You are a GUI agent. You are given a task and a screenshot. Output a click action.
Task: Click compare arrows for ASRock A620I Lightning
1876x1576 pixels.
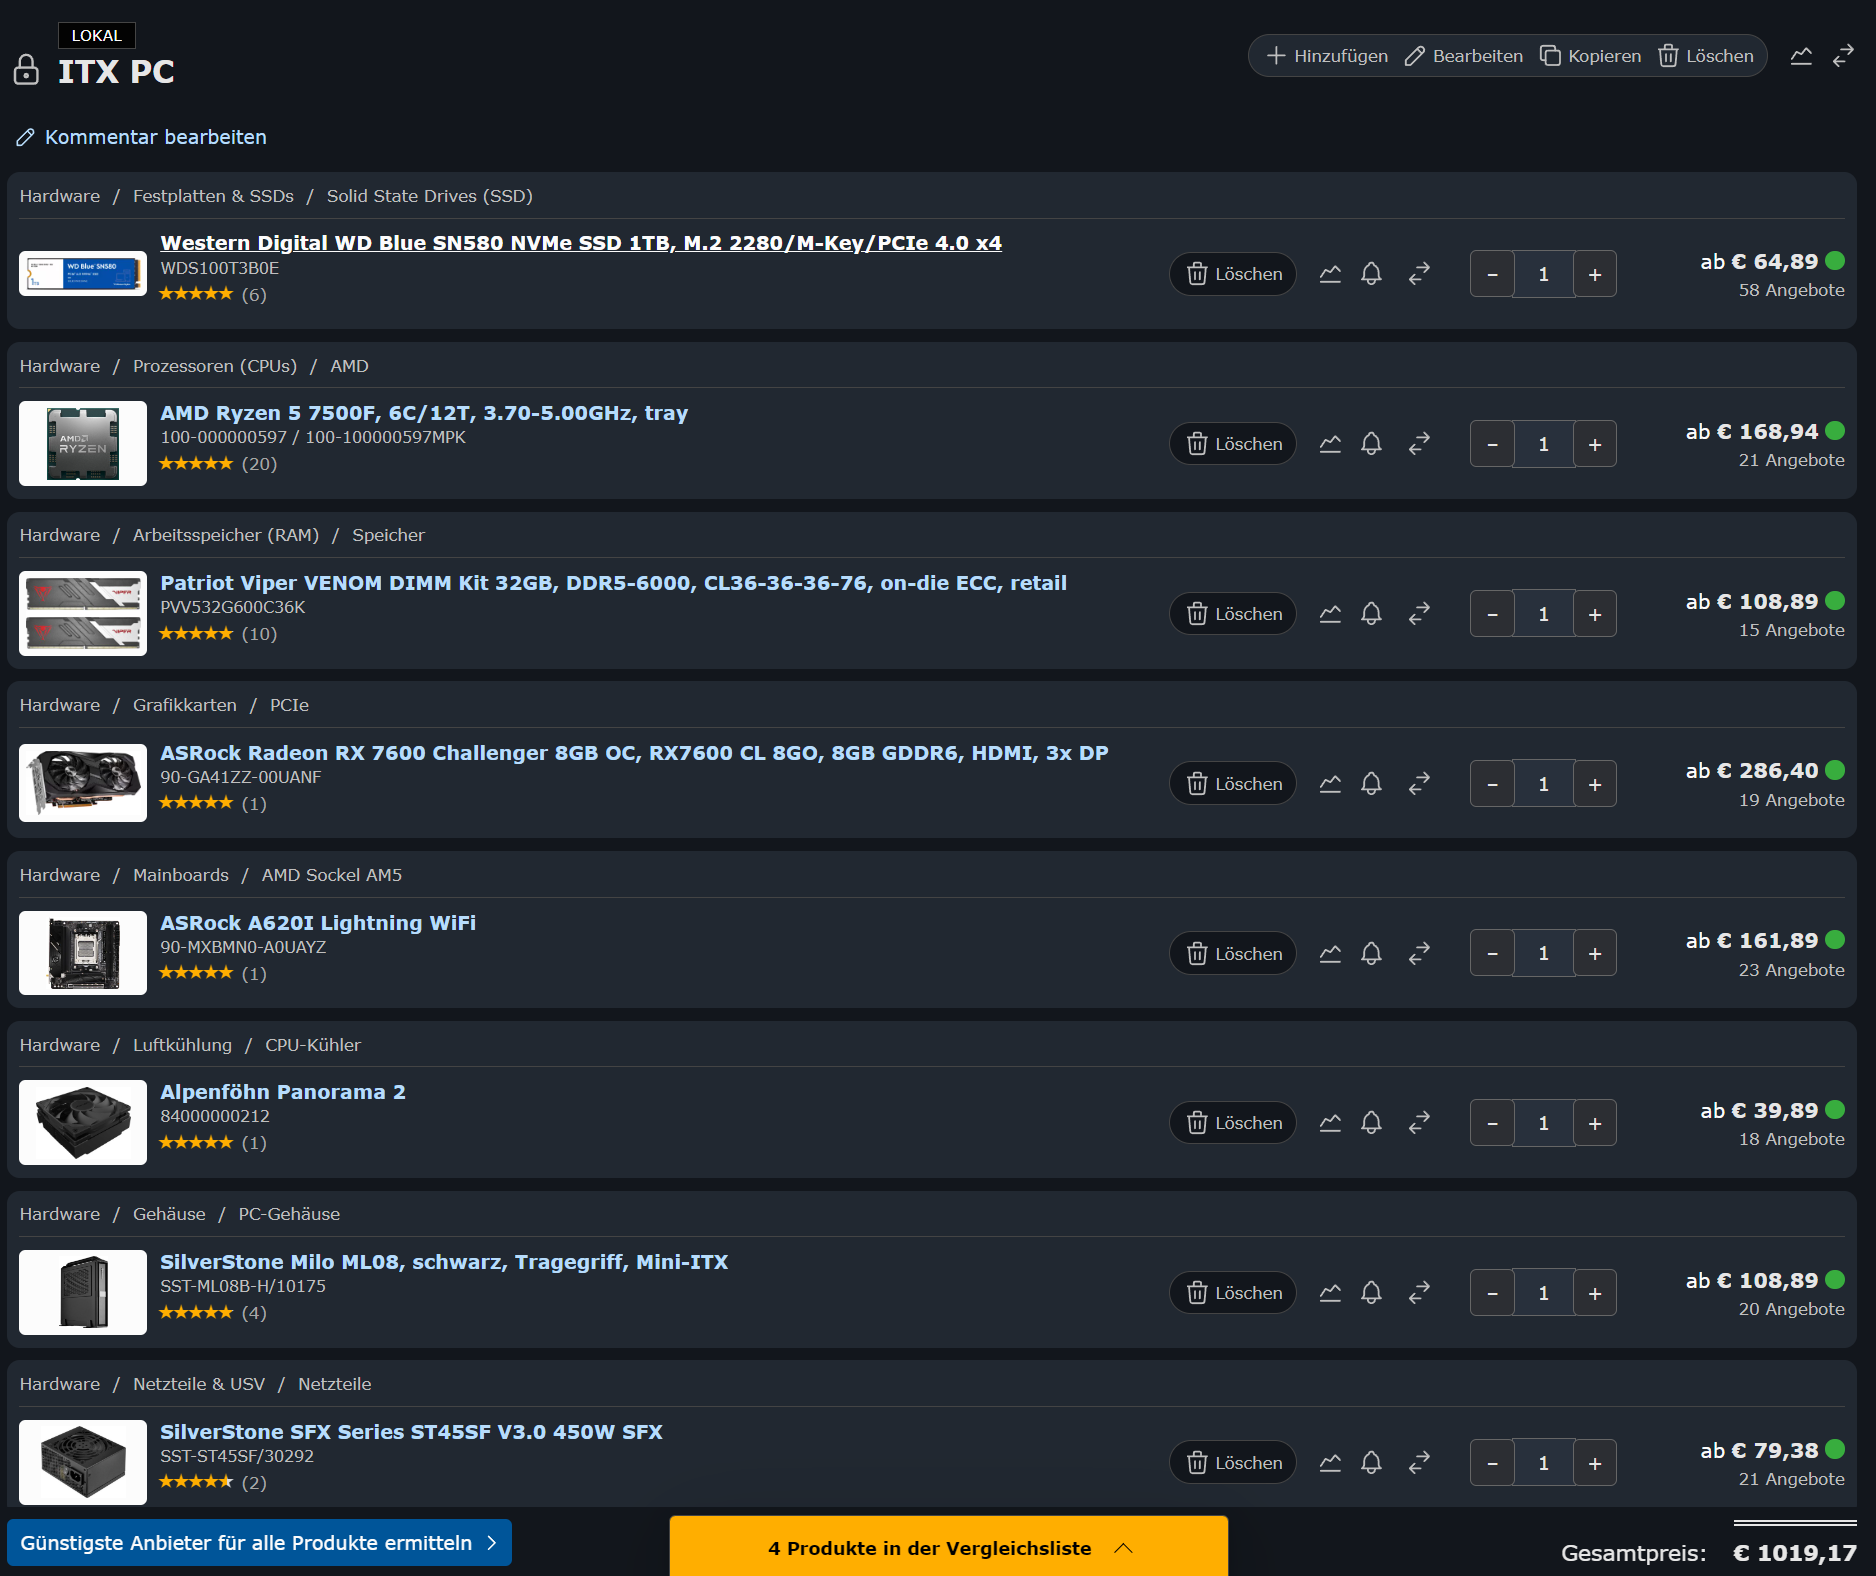tap(1419, 954)
